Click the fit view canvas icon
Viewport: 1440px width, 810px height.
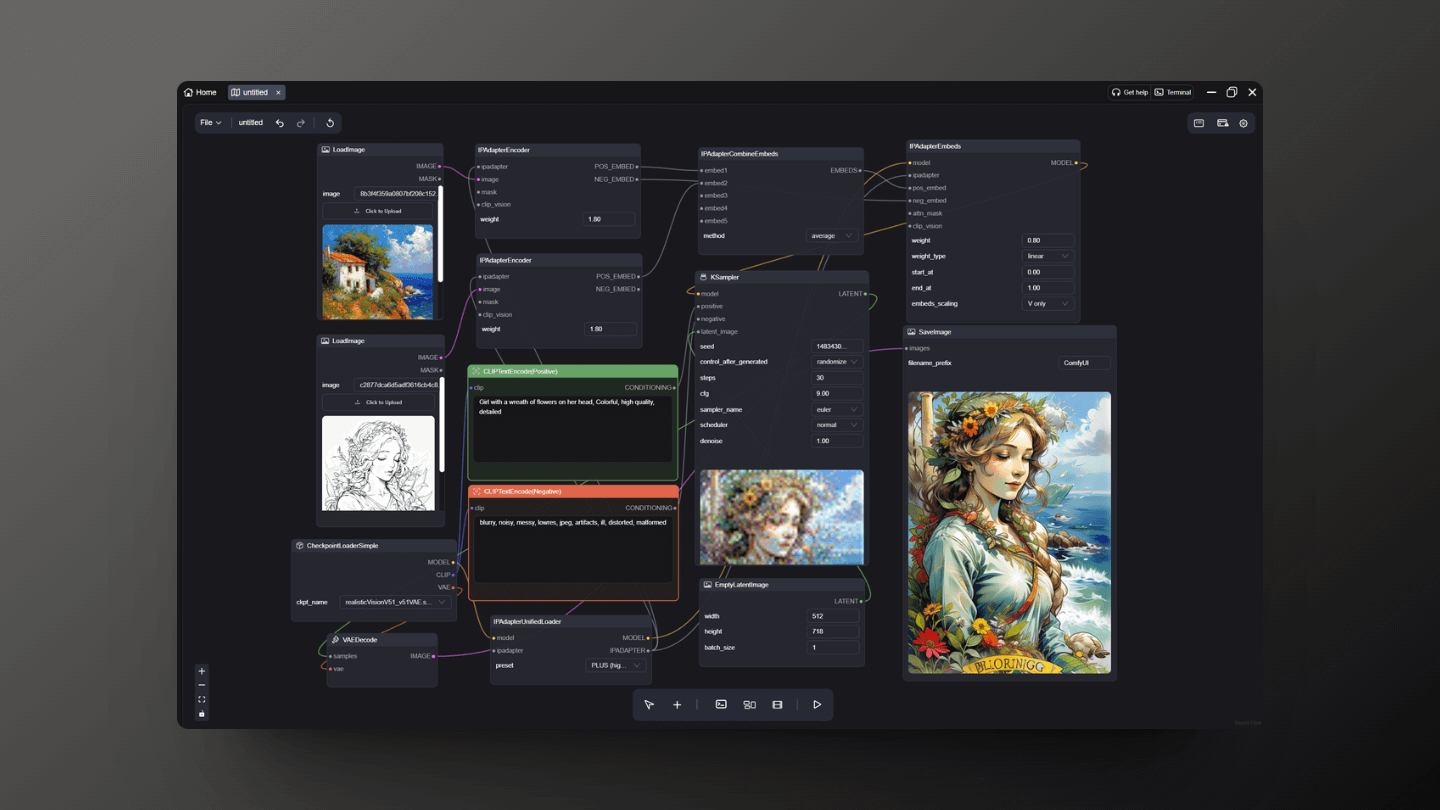202,700
